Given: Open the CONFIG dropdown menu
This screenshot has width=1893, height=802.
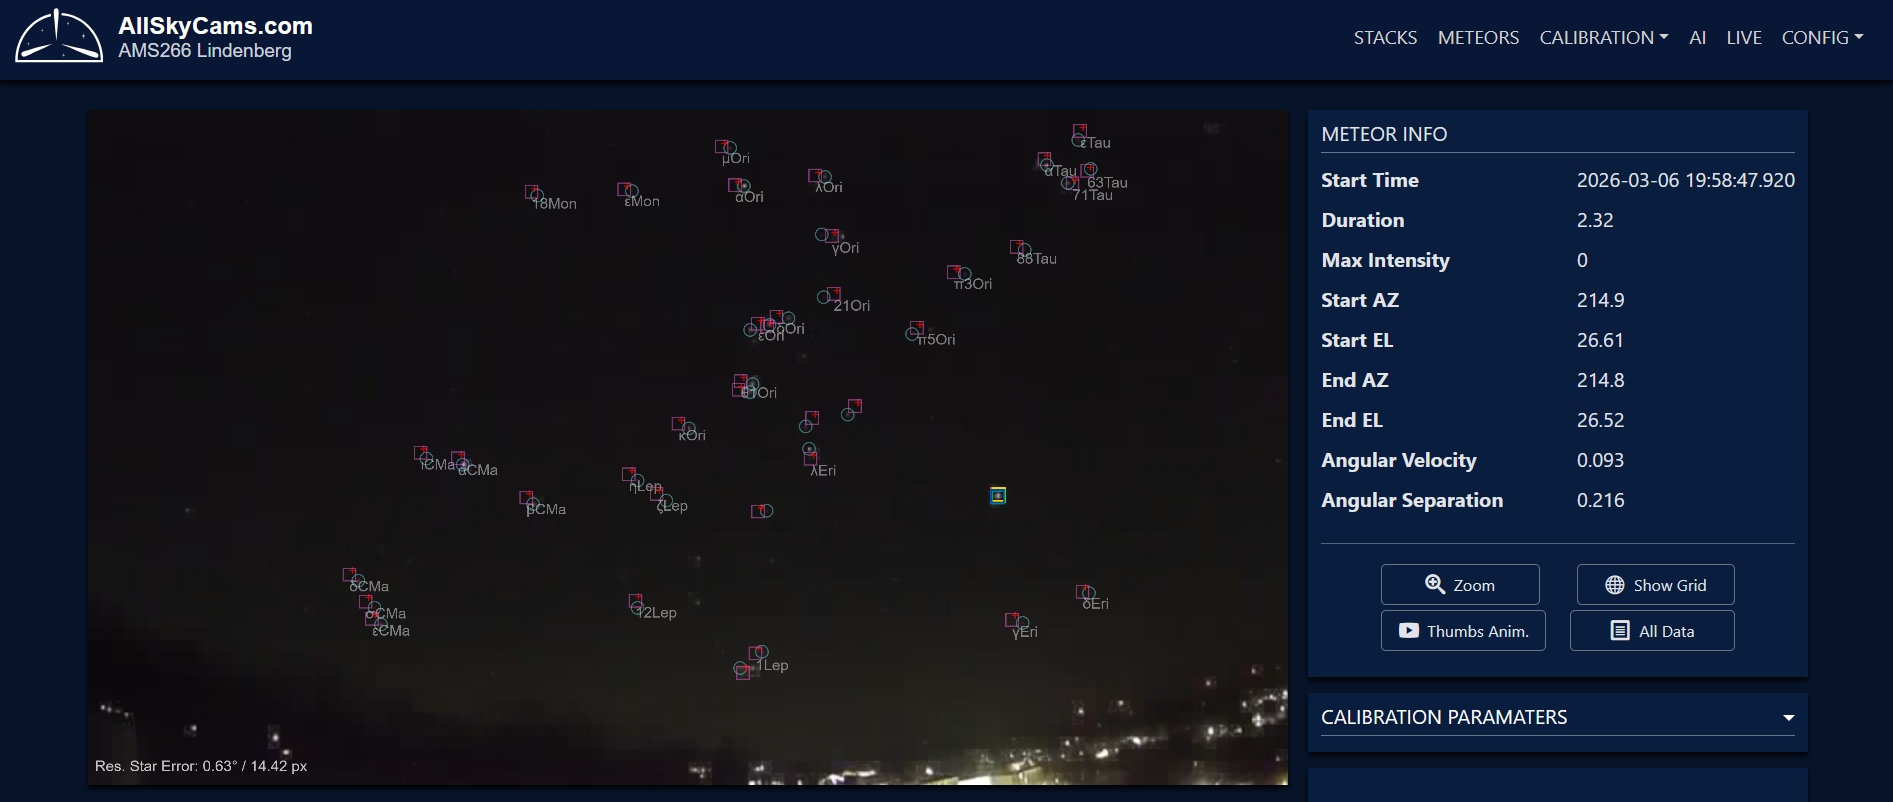Looking at the screenshot, I should pyautogui.click(x=1821, y=38).
